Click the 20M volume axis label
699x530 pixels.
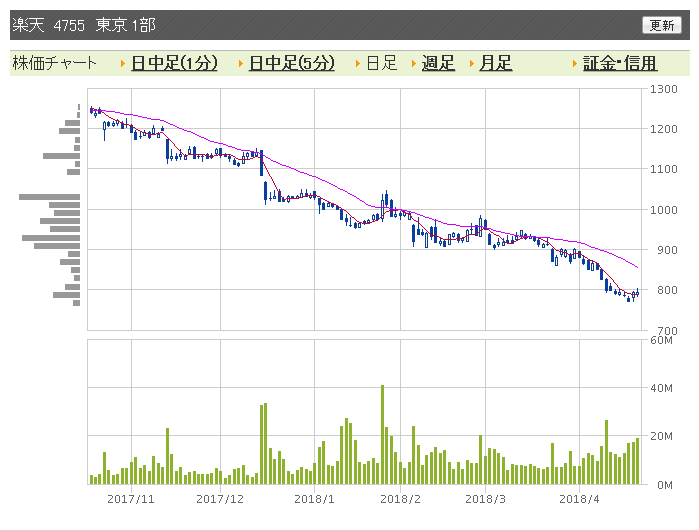coord(661,436)
